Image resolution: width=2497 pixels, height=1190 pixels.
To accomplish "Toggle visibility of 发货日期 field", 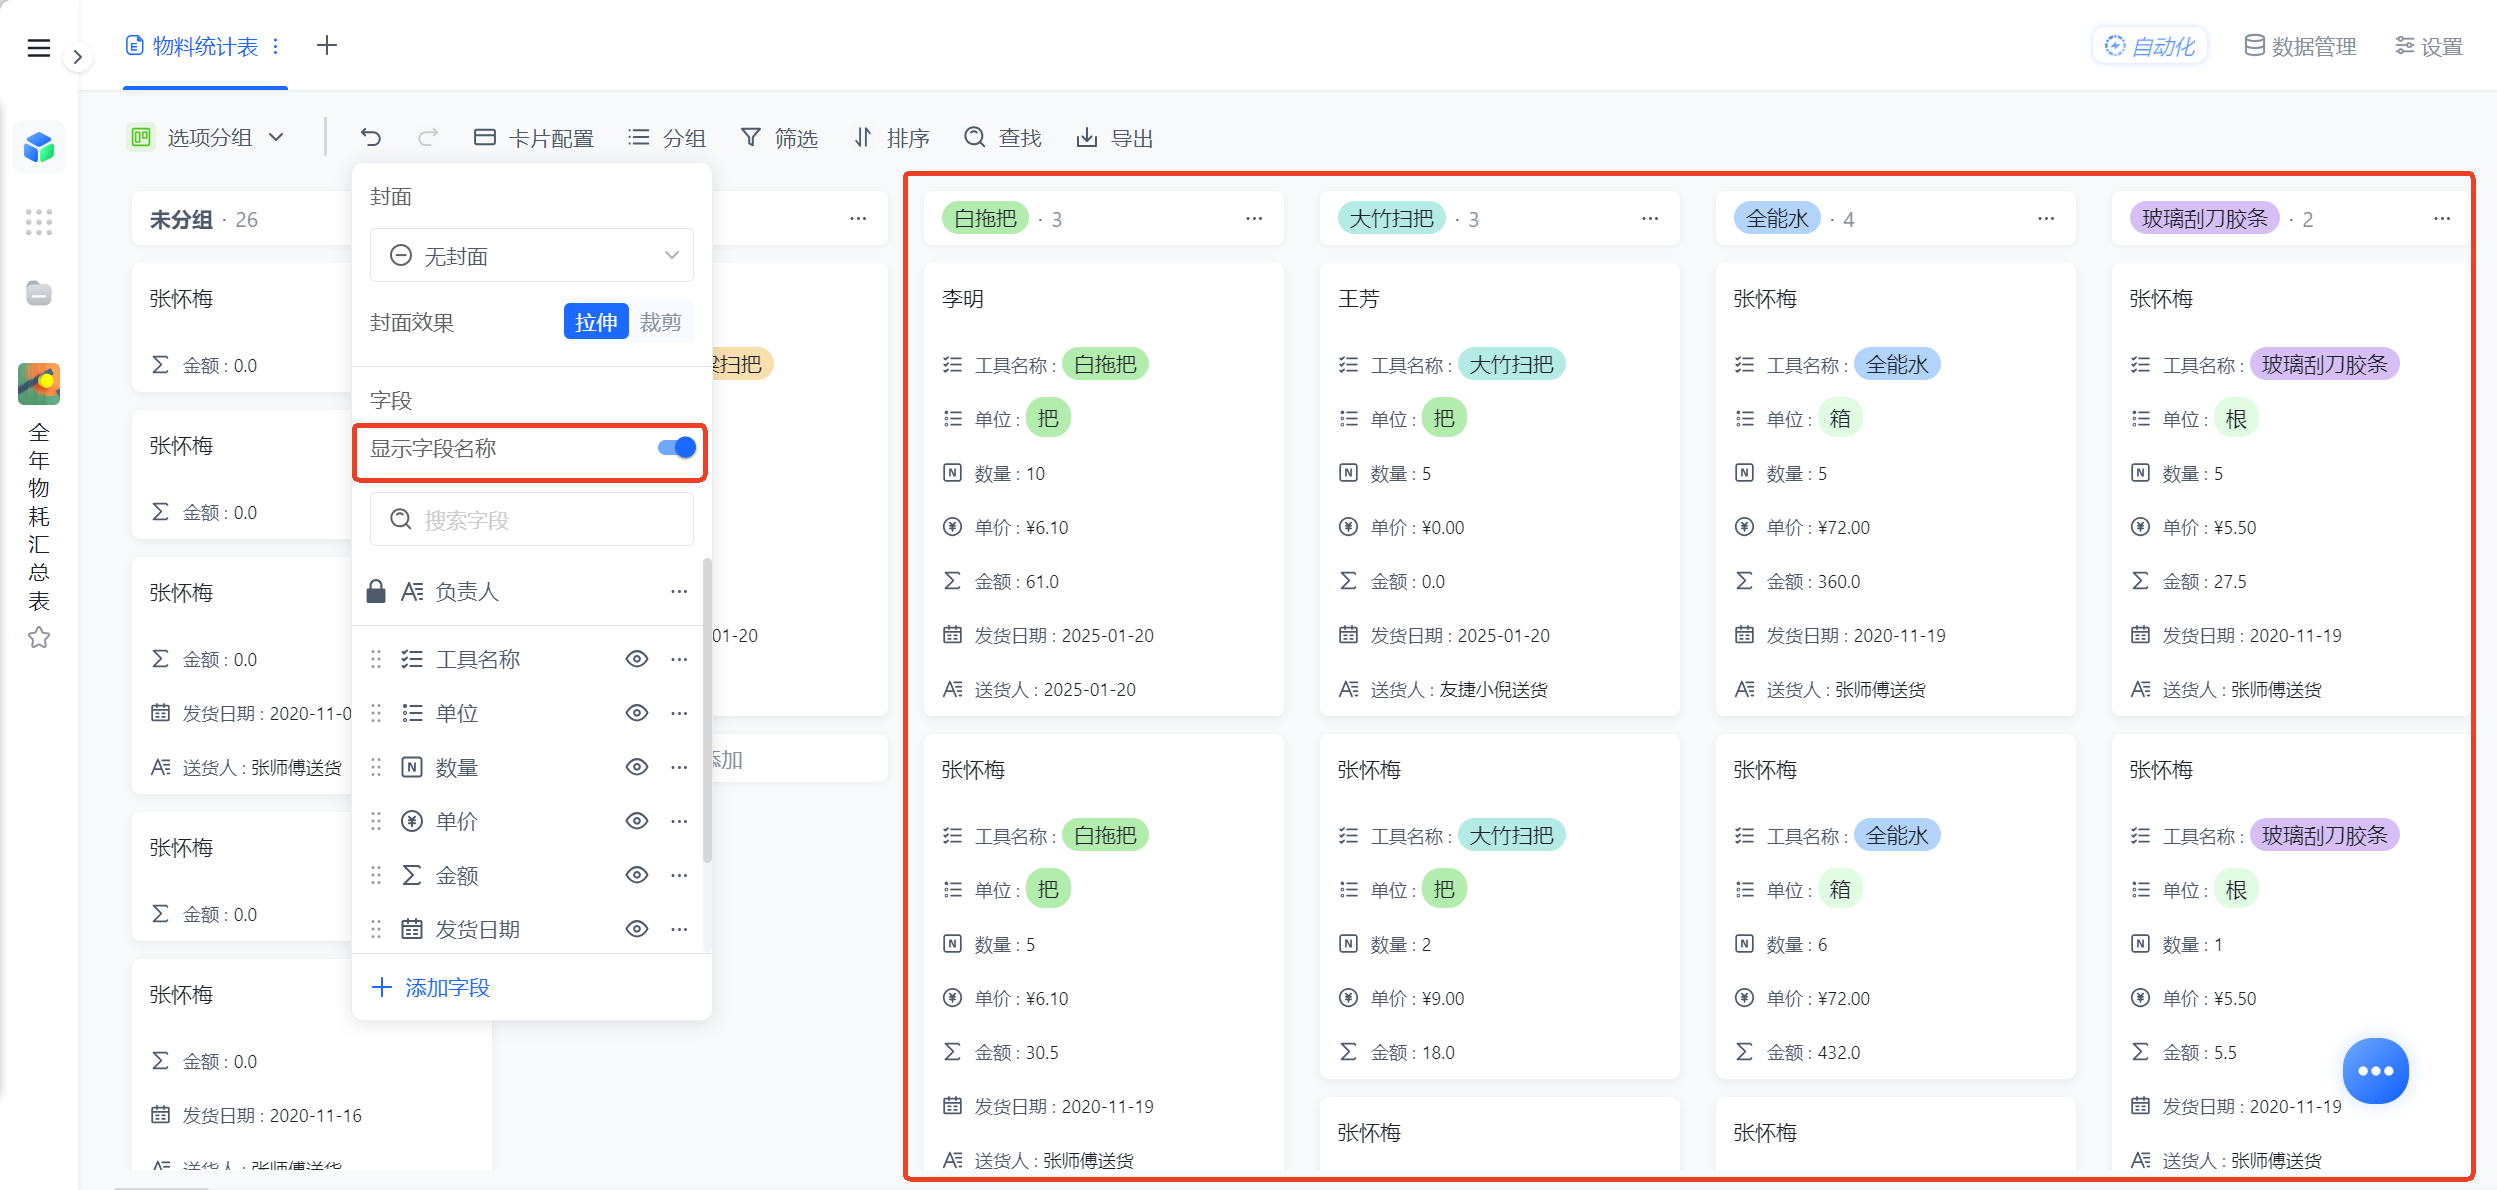I will [x=637, y=929].
